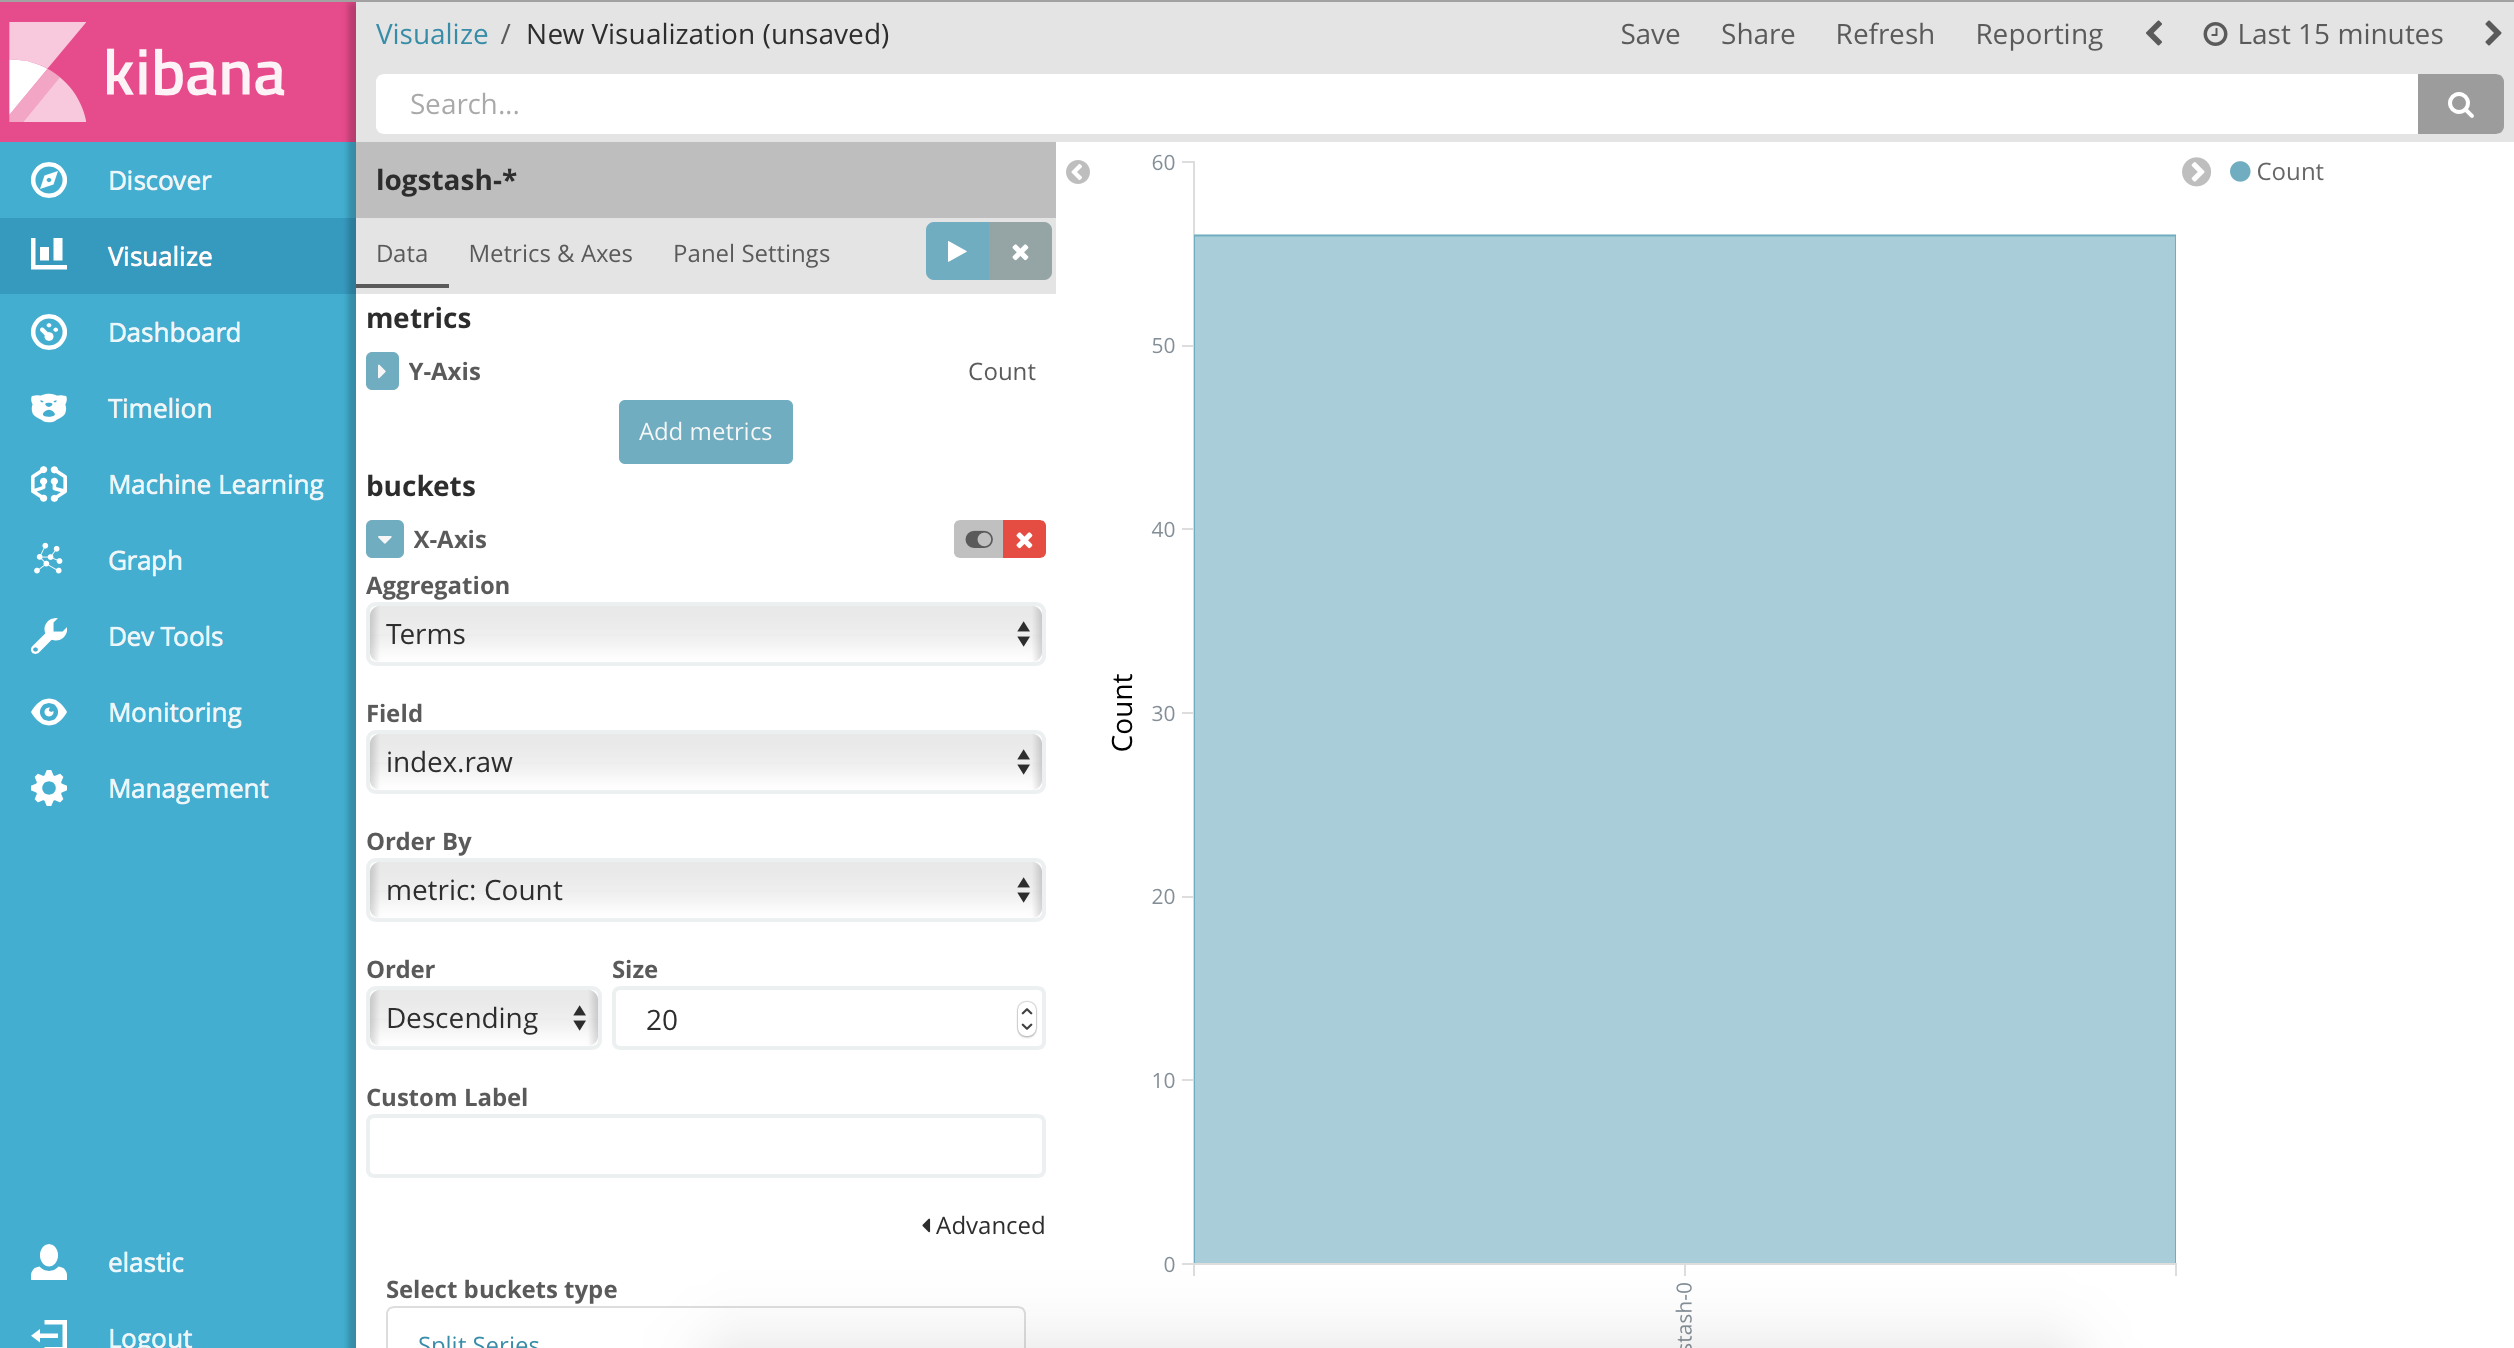The width and height of the screenshot is (2514, 1348).
Task: Click the Count legend color dot
Action: pyautogui.click(x=2240, y=172)
